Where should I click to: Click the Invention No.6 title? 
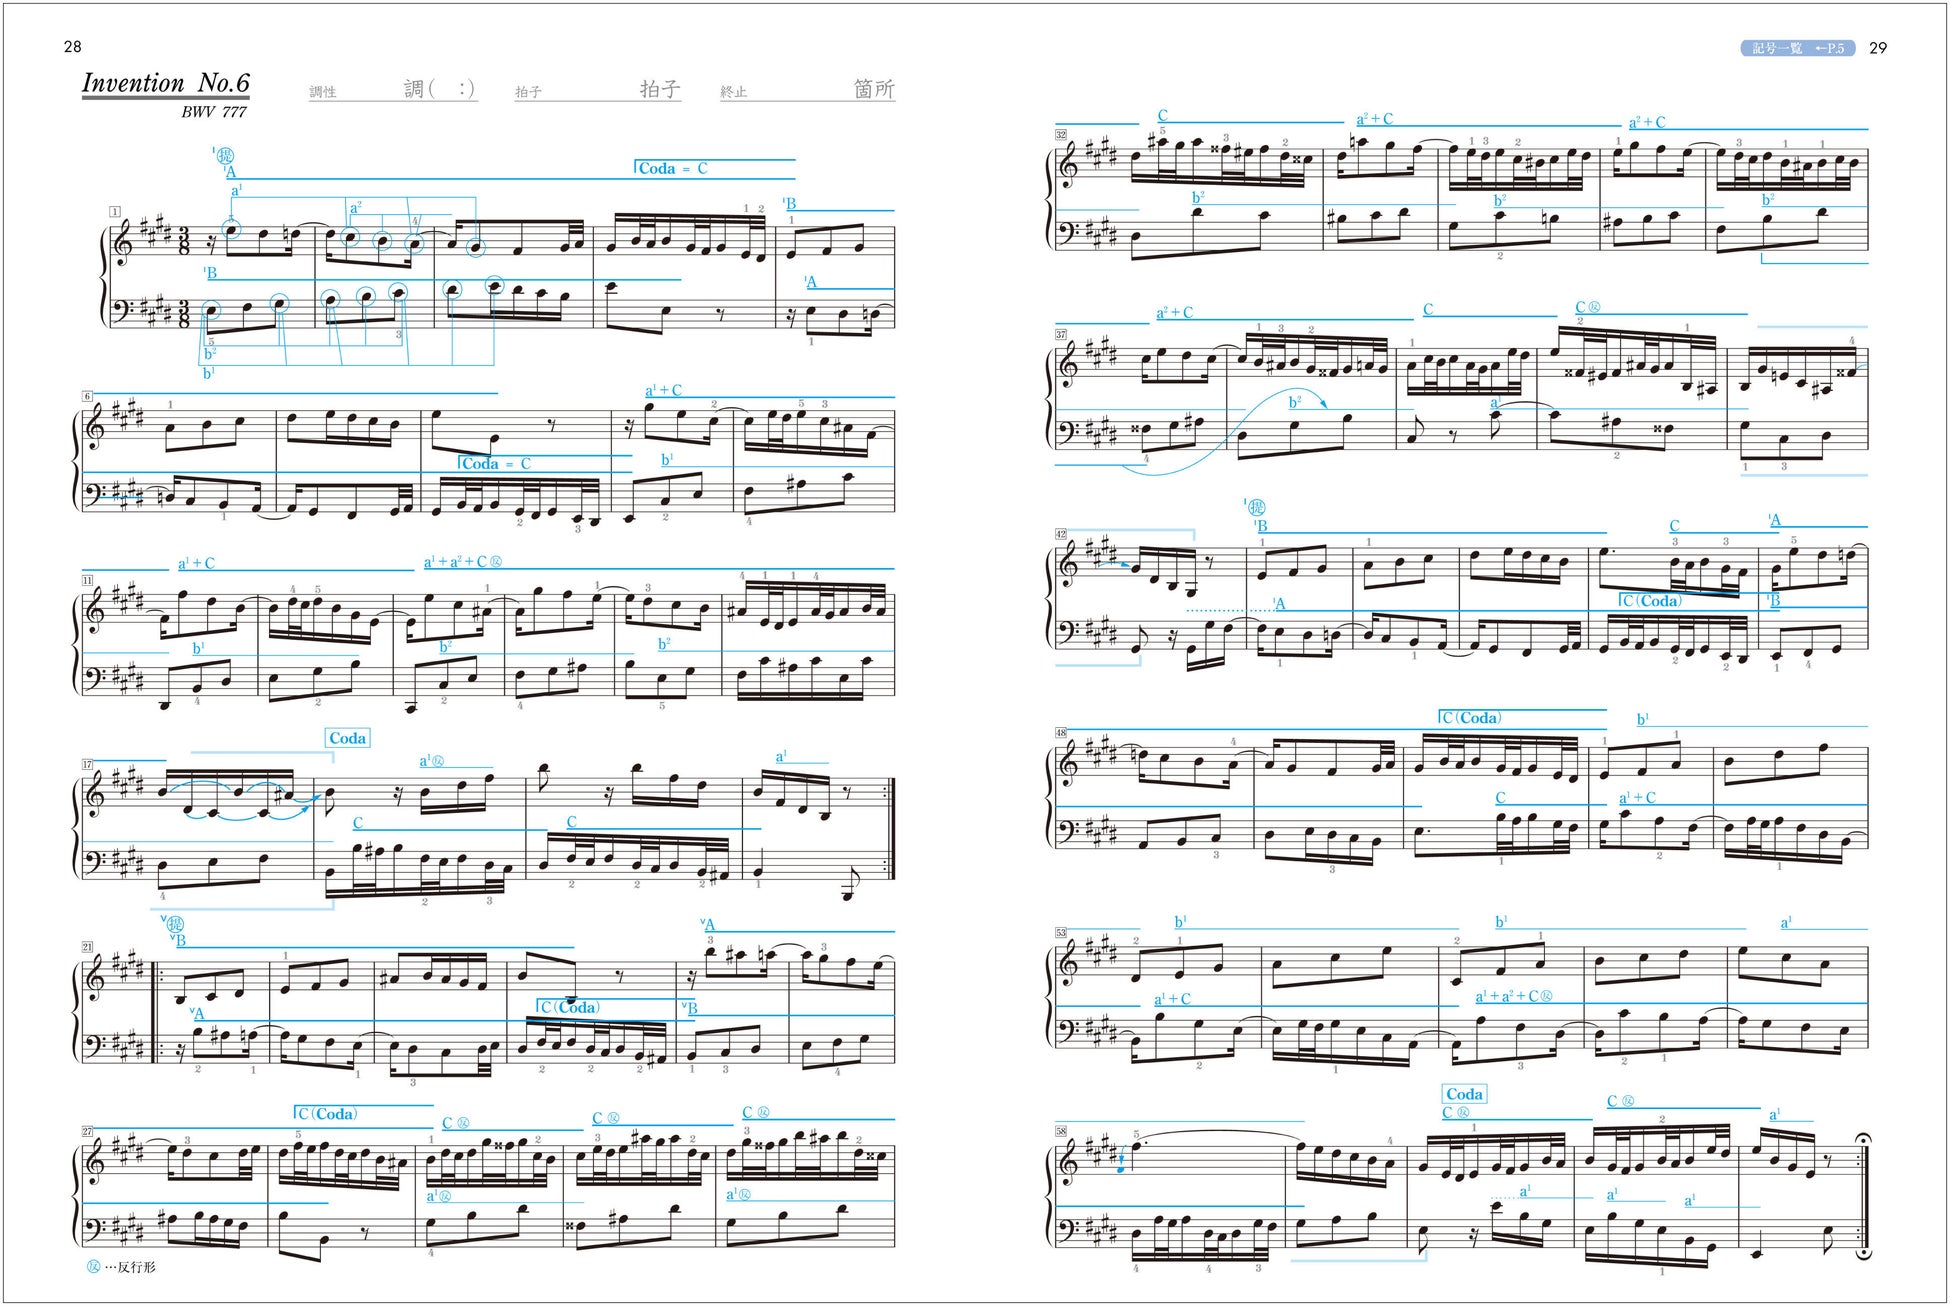coord(165,83)
